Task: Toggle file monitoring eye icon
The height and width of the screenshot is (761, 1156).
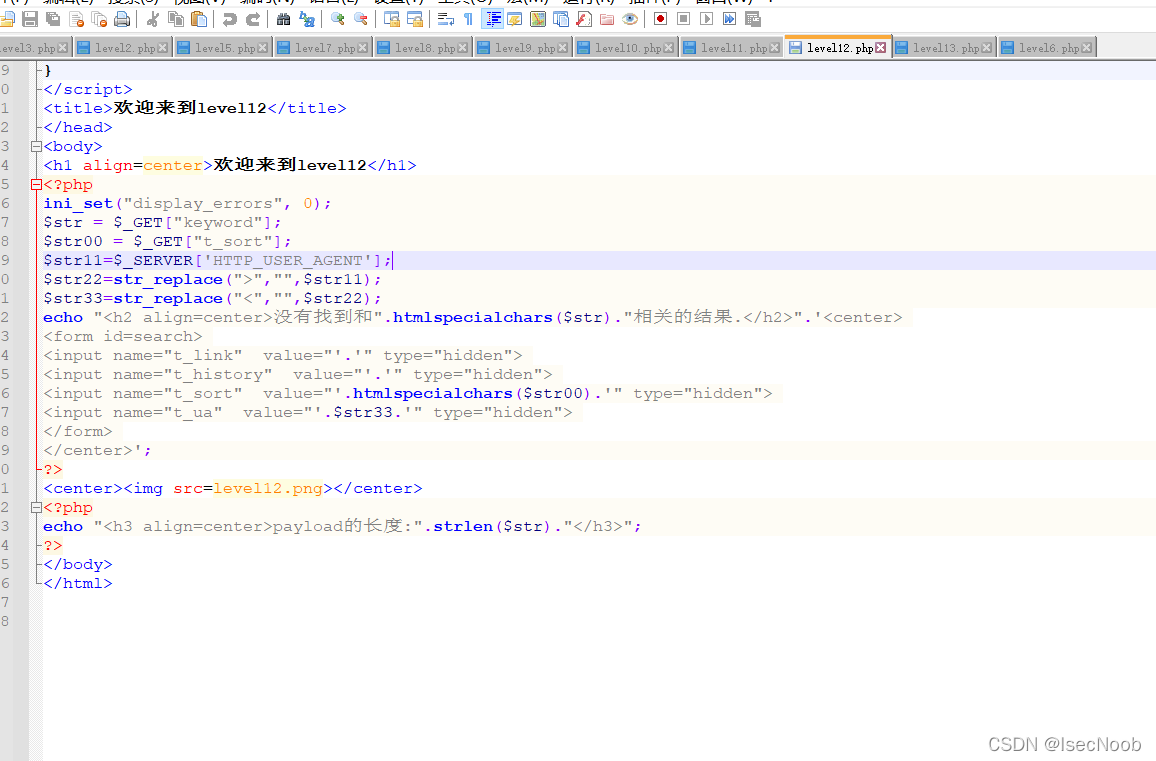Action: pos(630,18)
